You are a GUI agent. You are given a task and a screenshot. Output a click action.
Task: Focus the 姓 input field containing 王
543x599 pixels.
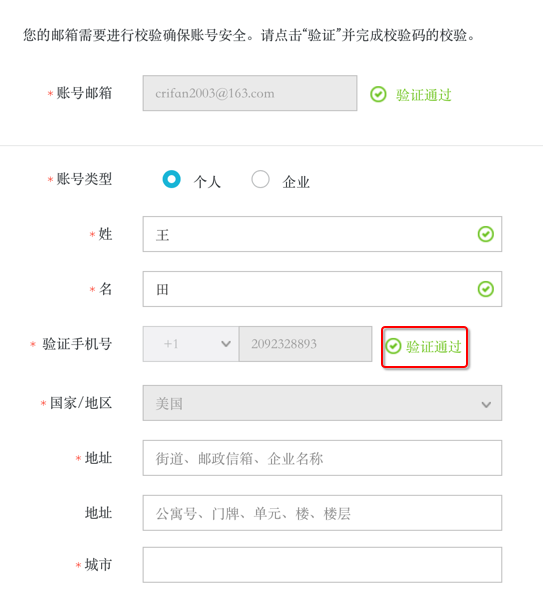coord(322,234)
